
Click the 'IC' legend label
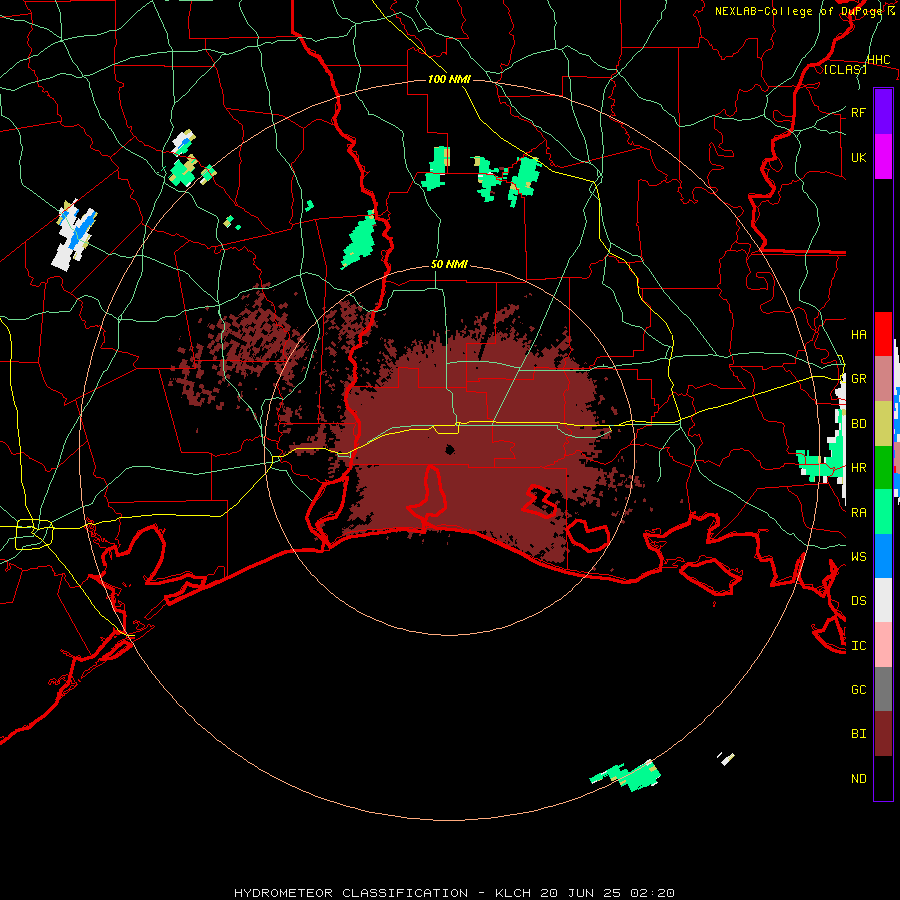(x=858, y=645)
